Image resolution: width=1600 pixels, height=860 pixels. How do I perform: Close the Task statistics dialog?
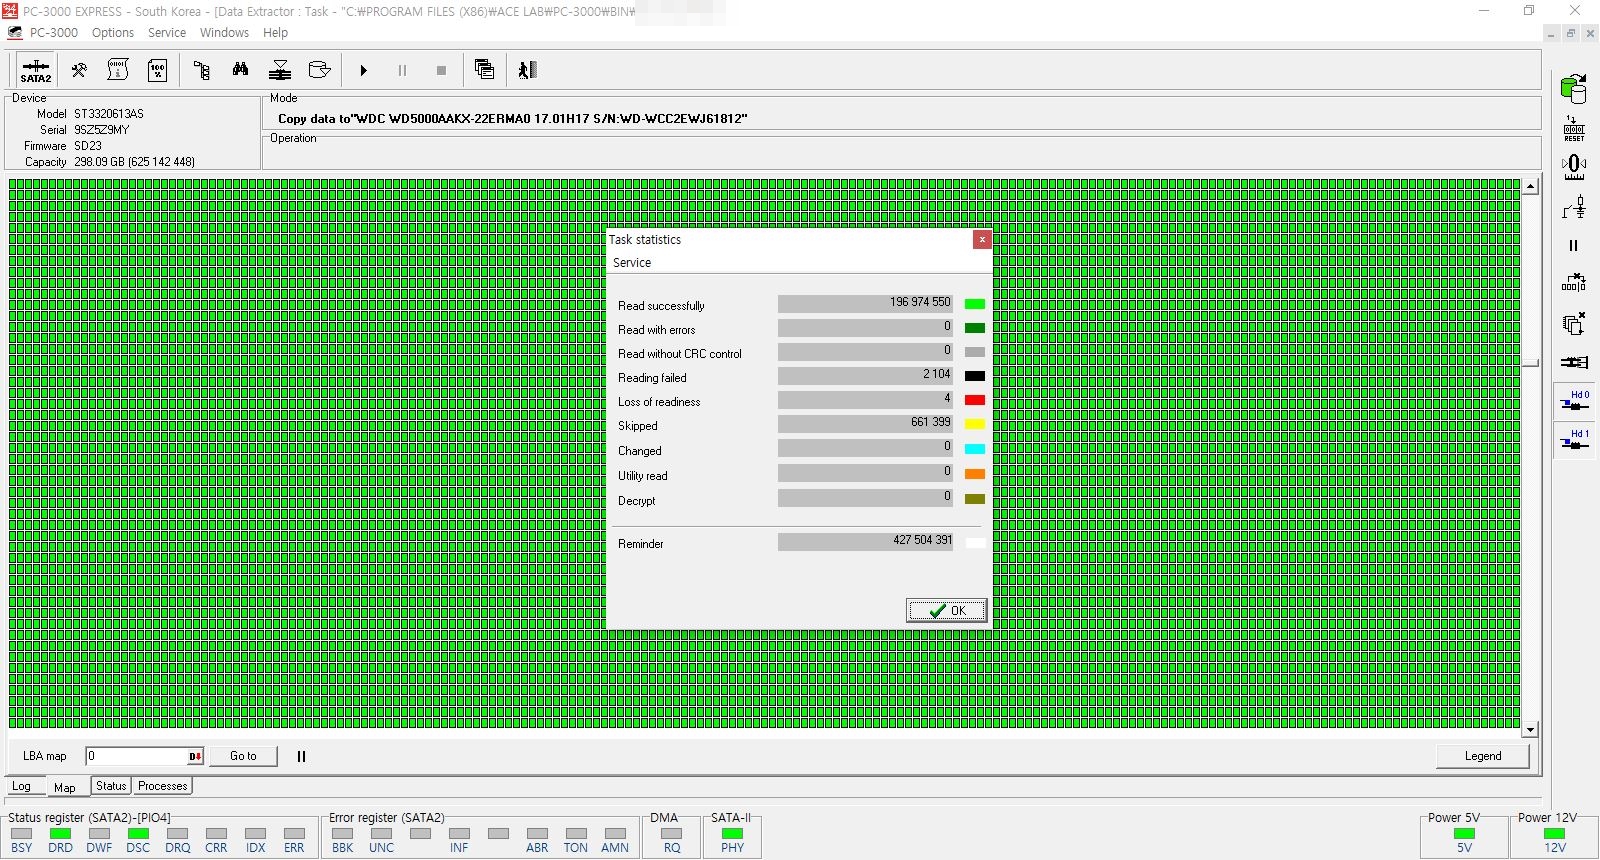982,240
